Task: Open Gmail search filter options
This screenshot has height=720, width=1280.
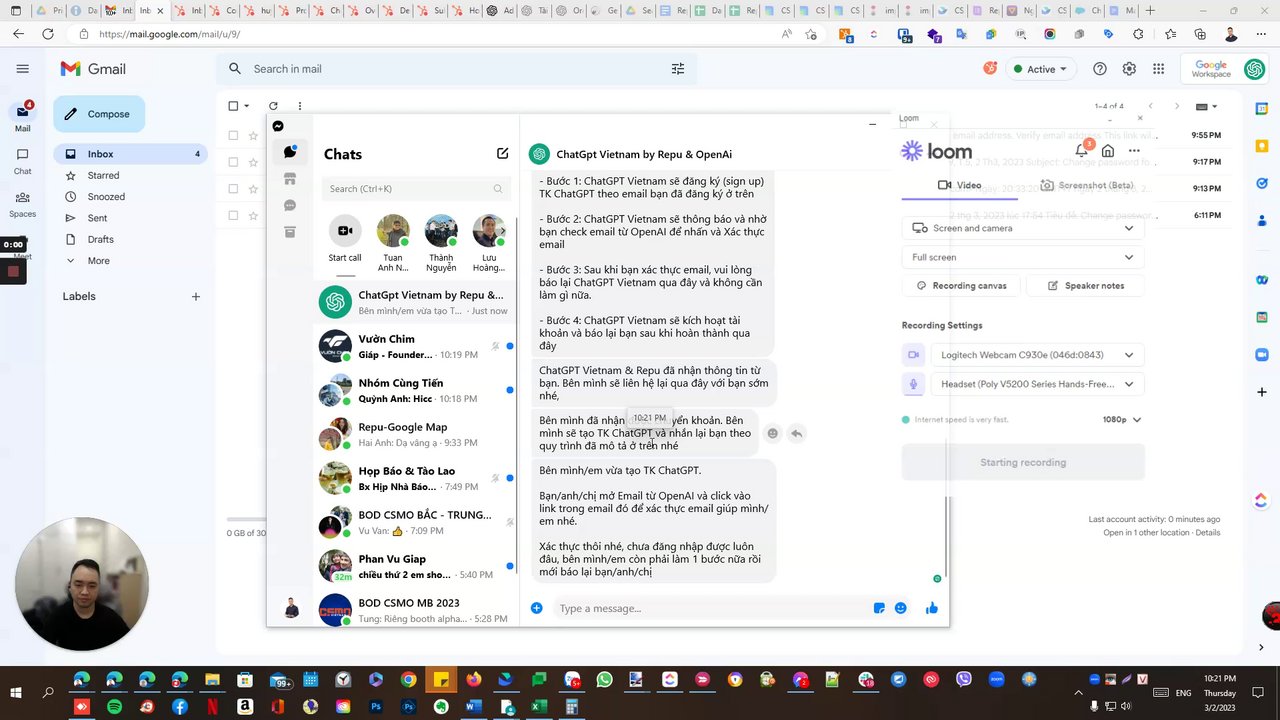Action: tap(678, 69)
